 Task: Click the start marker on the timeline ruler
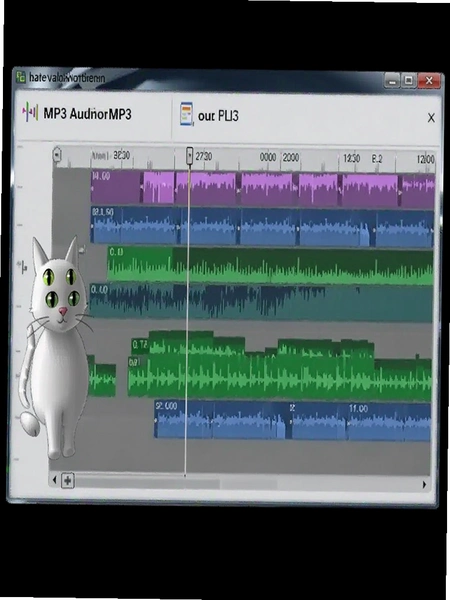pos(57,155)
